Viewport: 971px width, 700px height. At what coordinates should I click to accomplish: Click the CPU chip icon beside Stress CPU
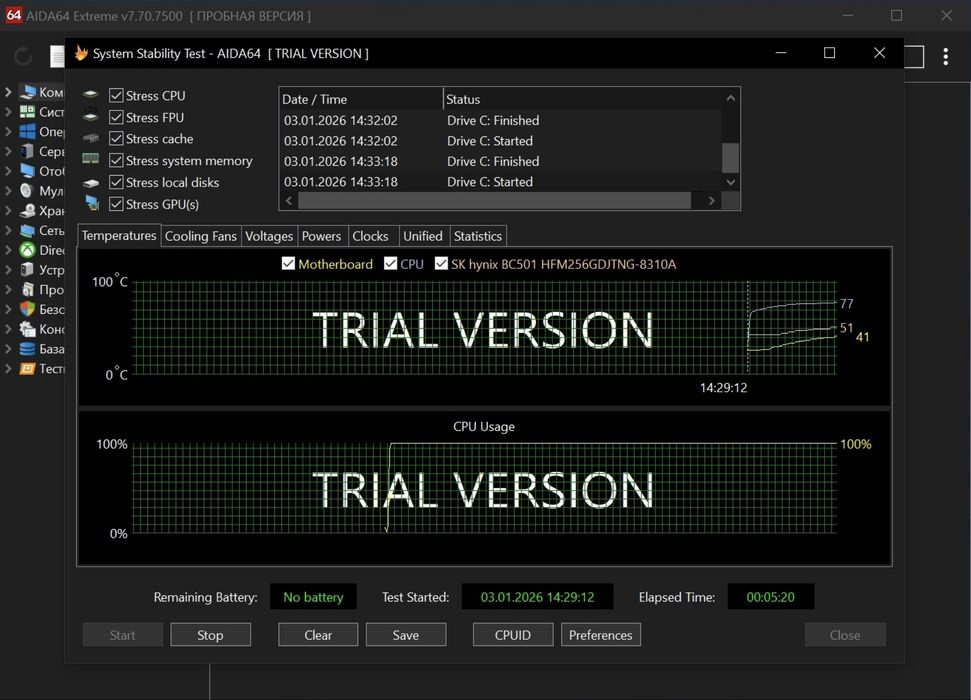(91, 95)
